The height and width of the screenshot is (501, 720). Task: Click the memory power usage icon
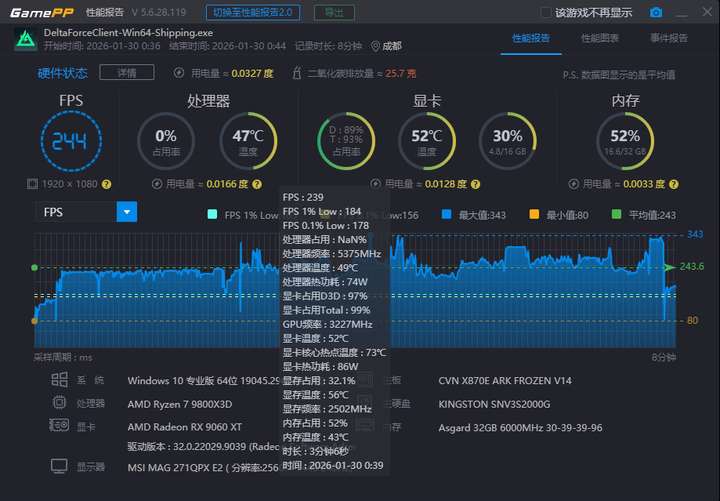click(574, 184)
